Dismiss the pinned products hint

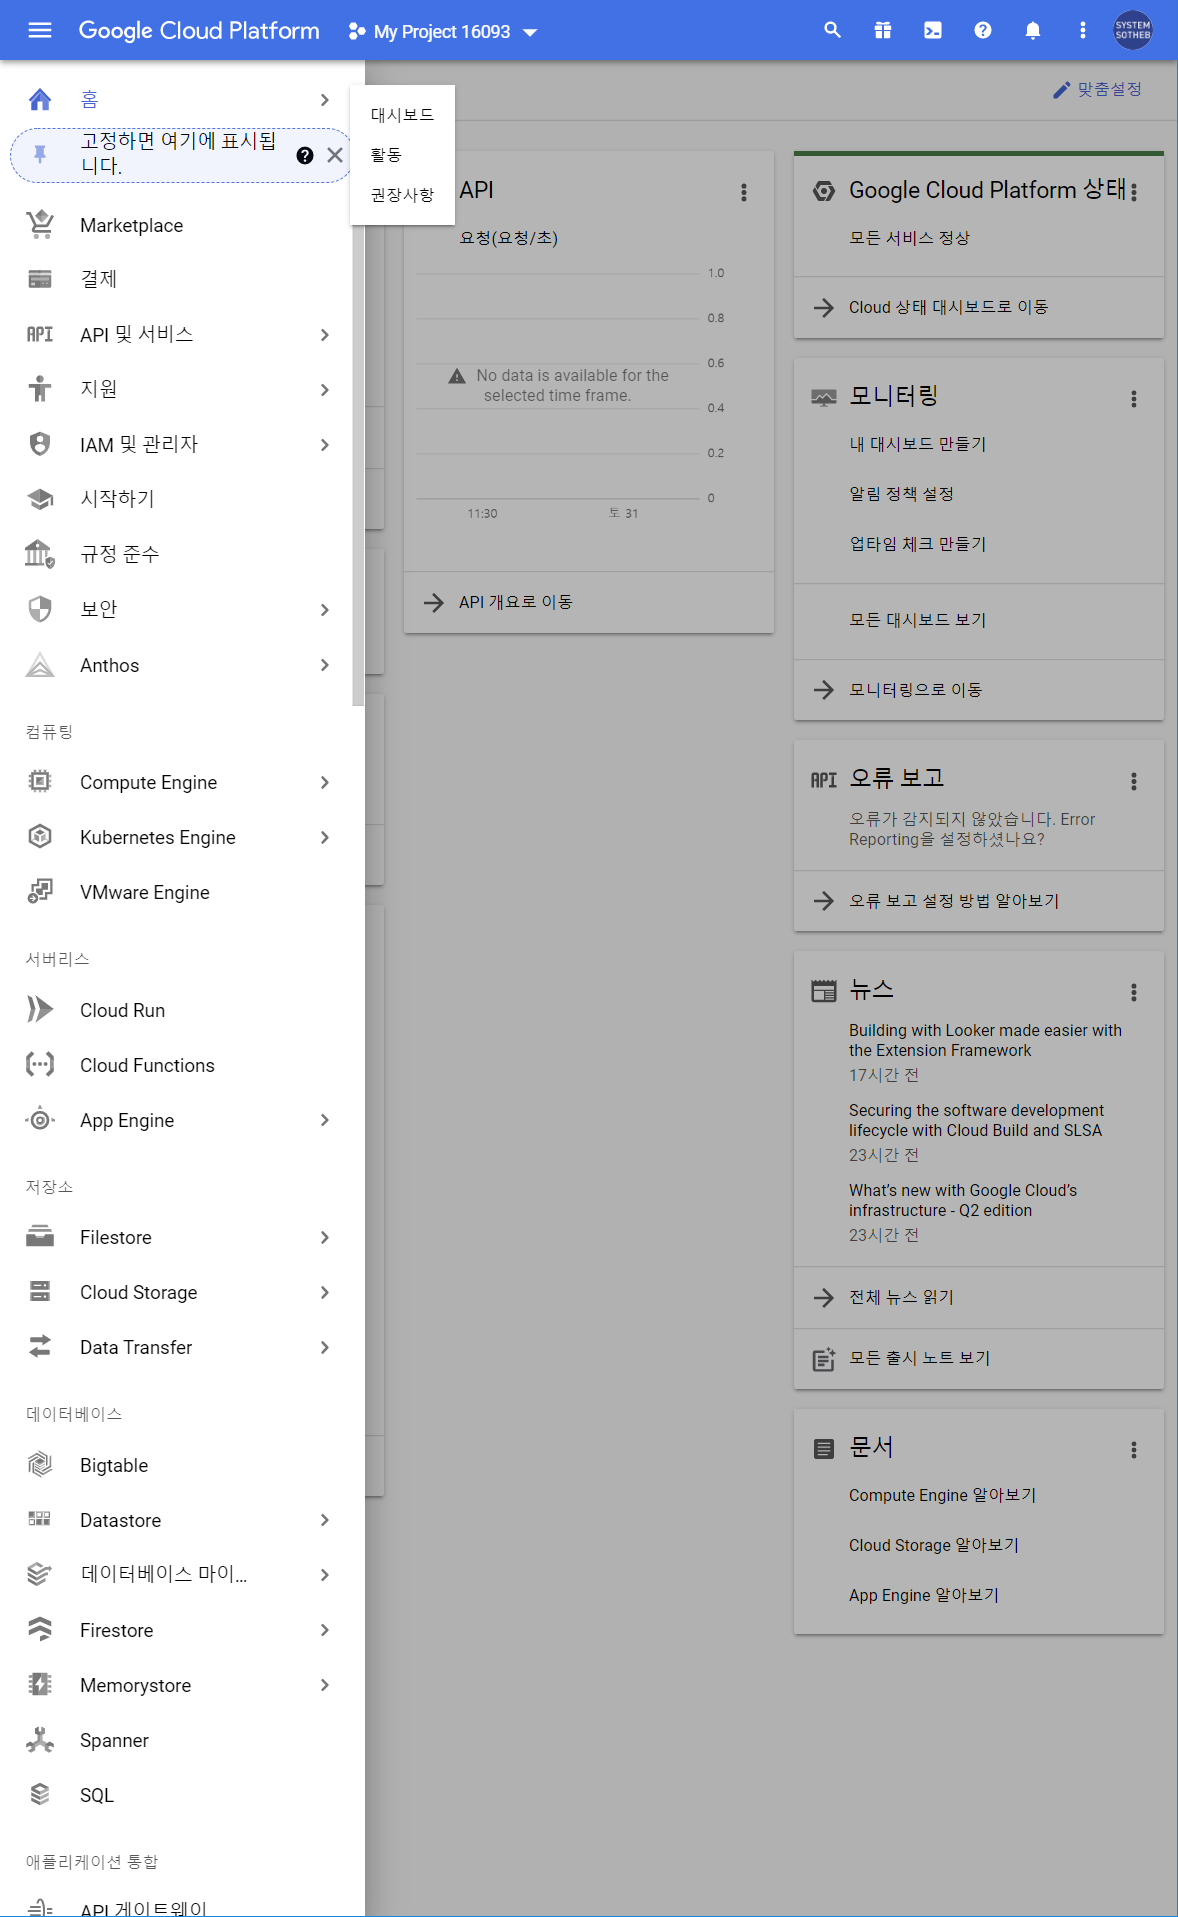coord(335,155)
